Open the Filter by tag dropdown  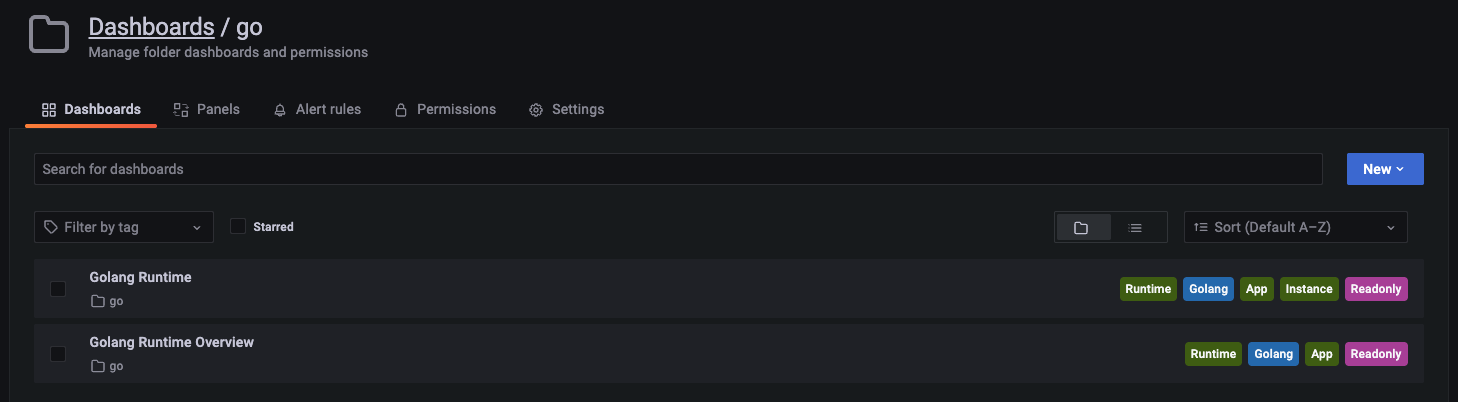click(x=124, y=227)
